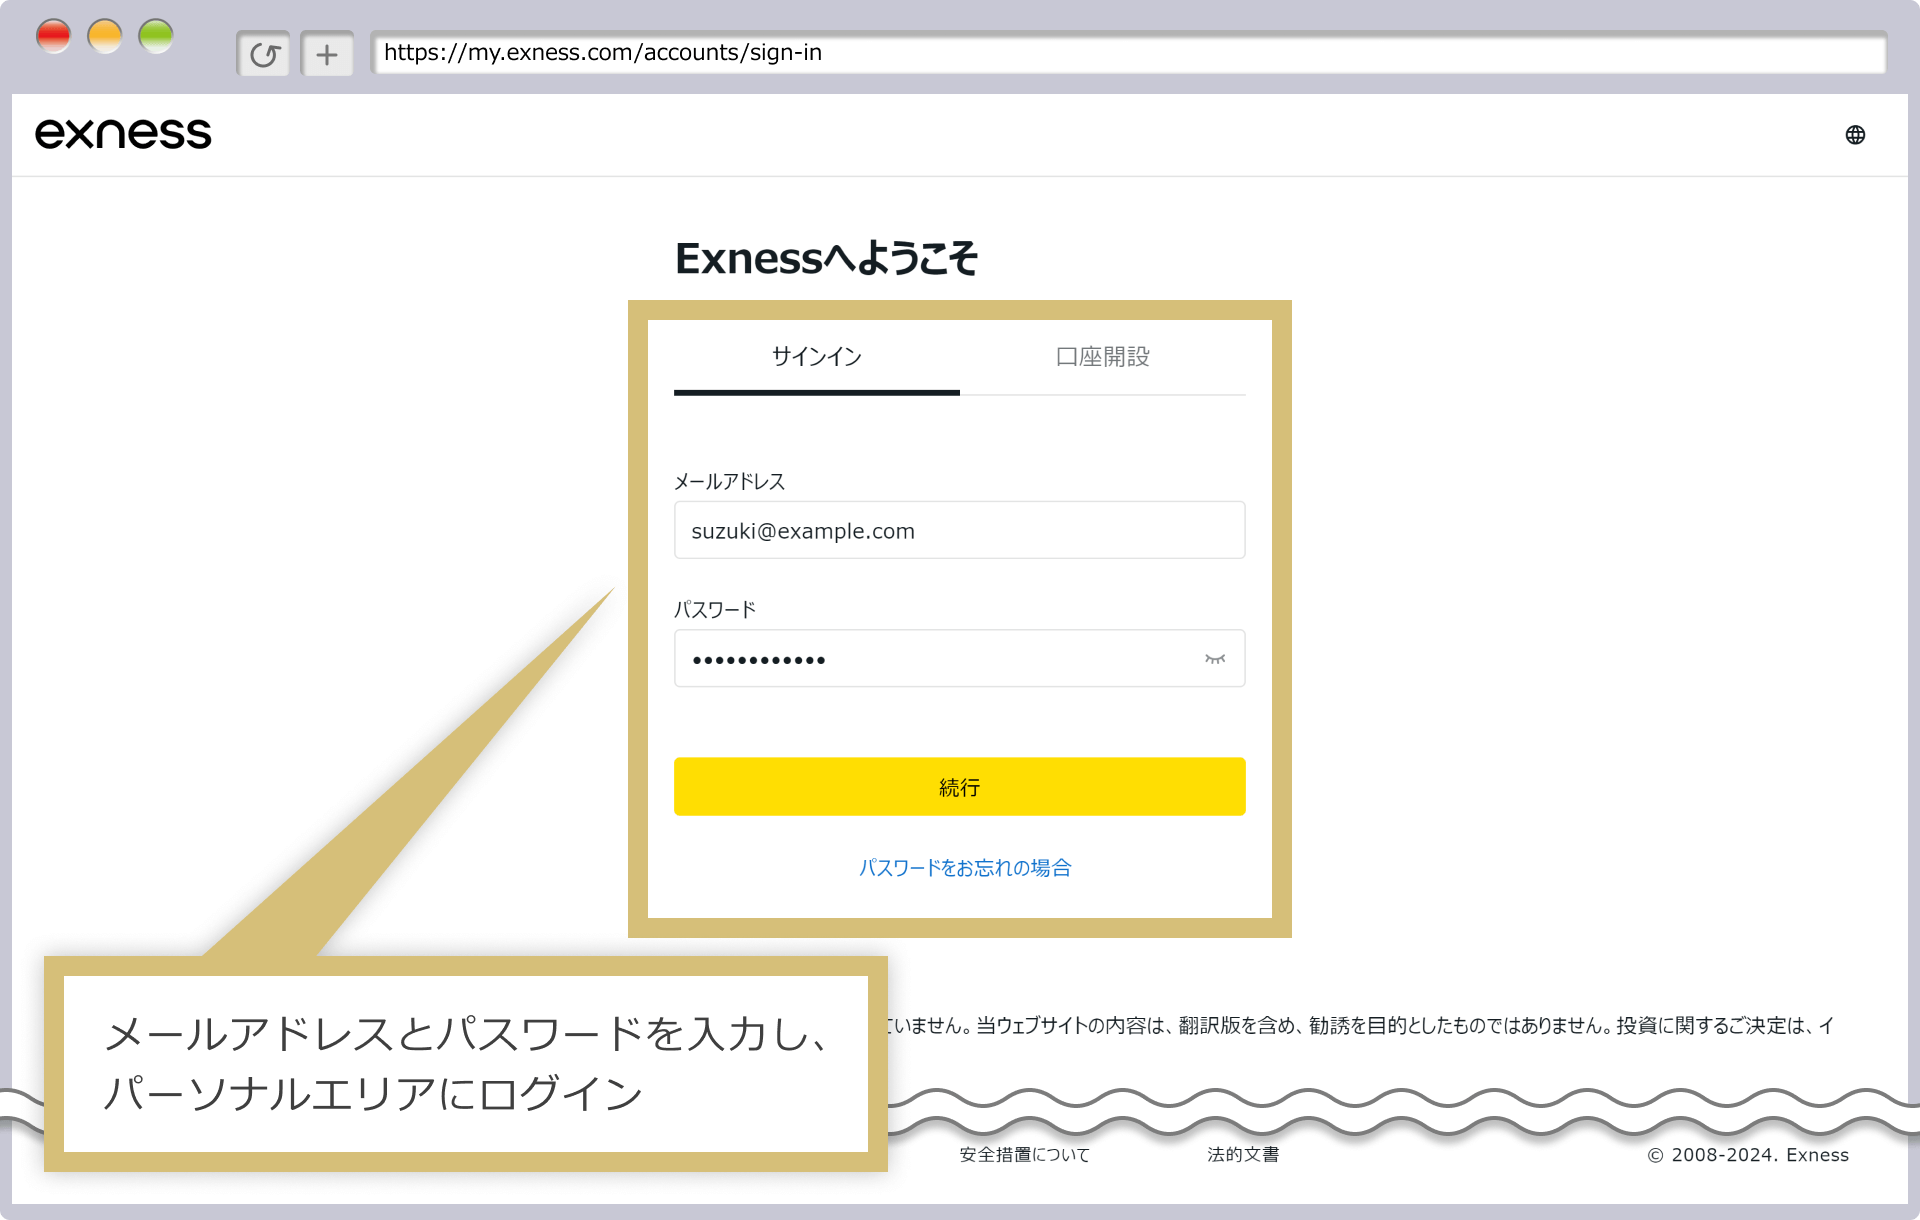Reload the page using the refresh icon
This screenshot has width=1920, height=1220.
click(x=263, y=54)
